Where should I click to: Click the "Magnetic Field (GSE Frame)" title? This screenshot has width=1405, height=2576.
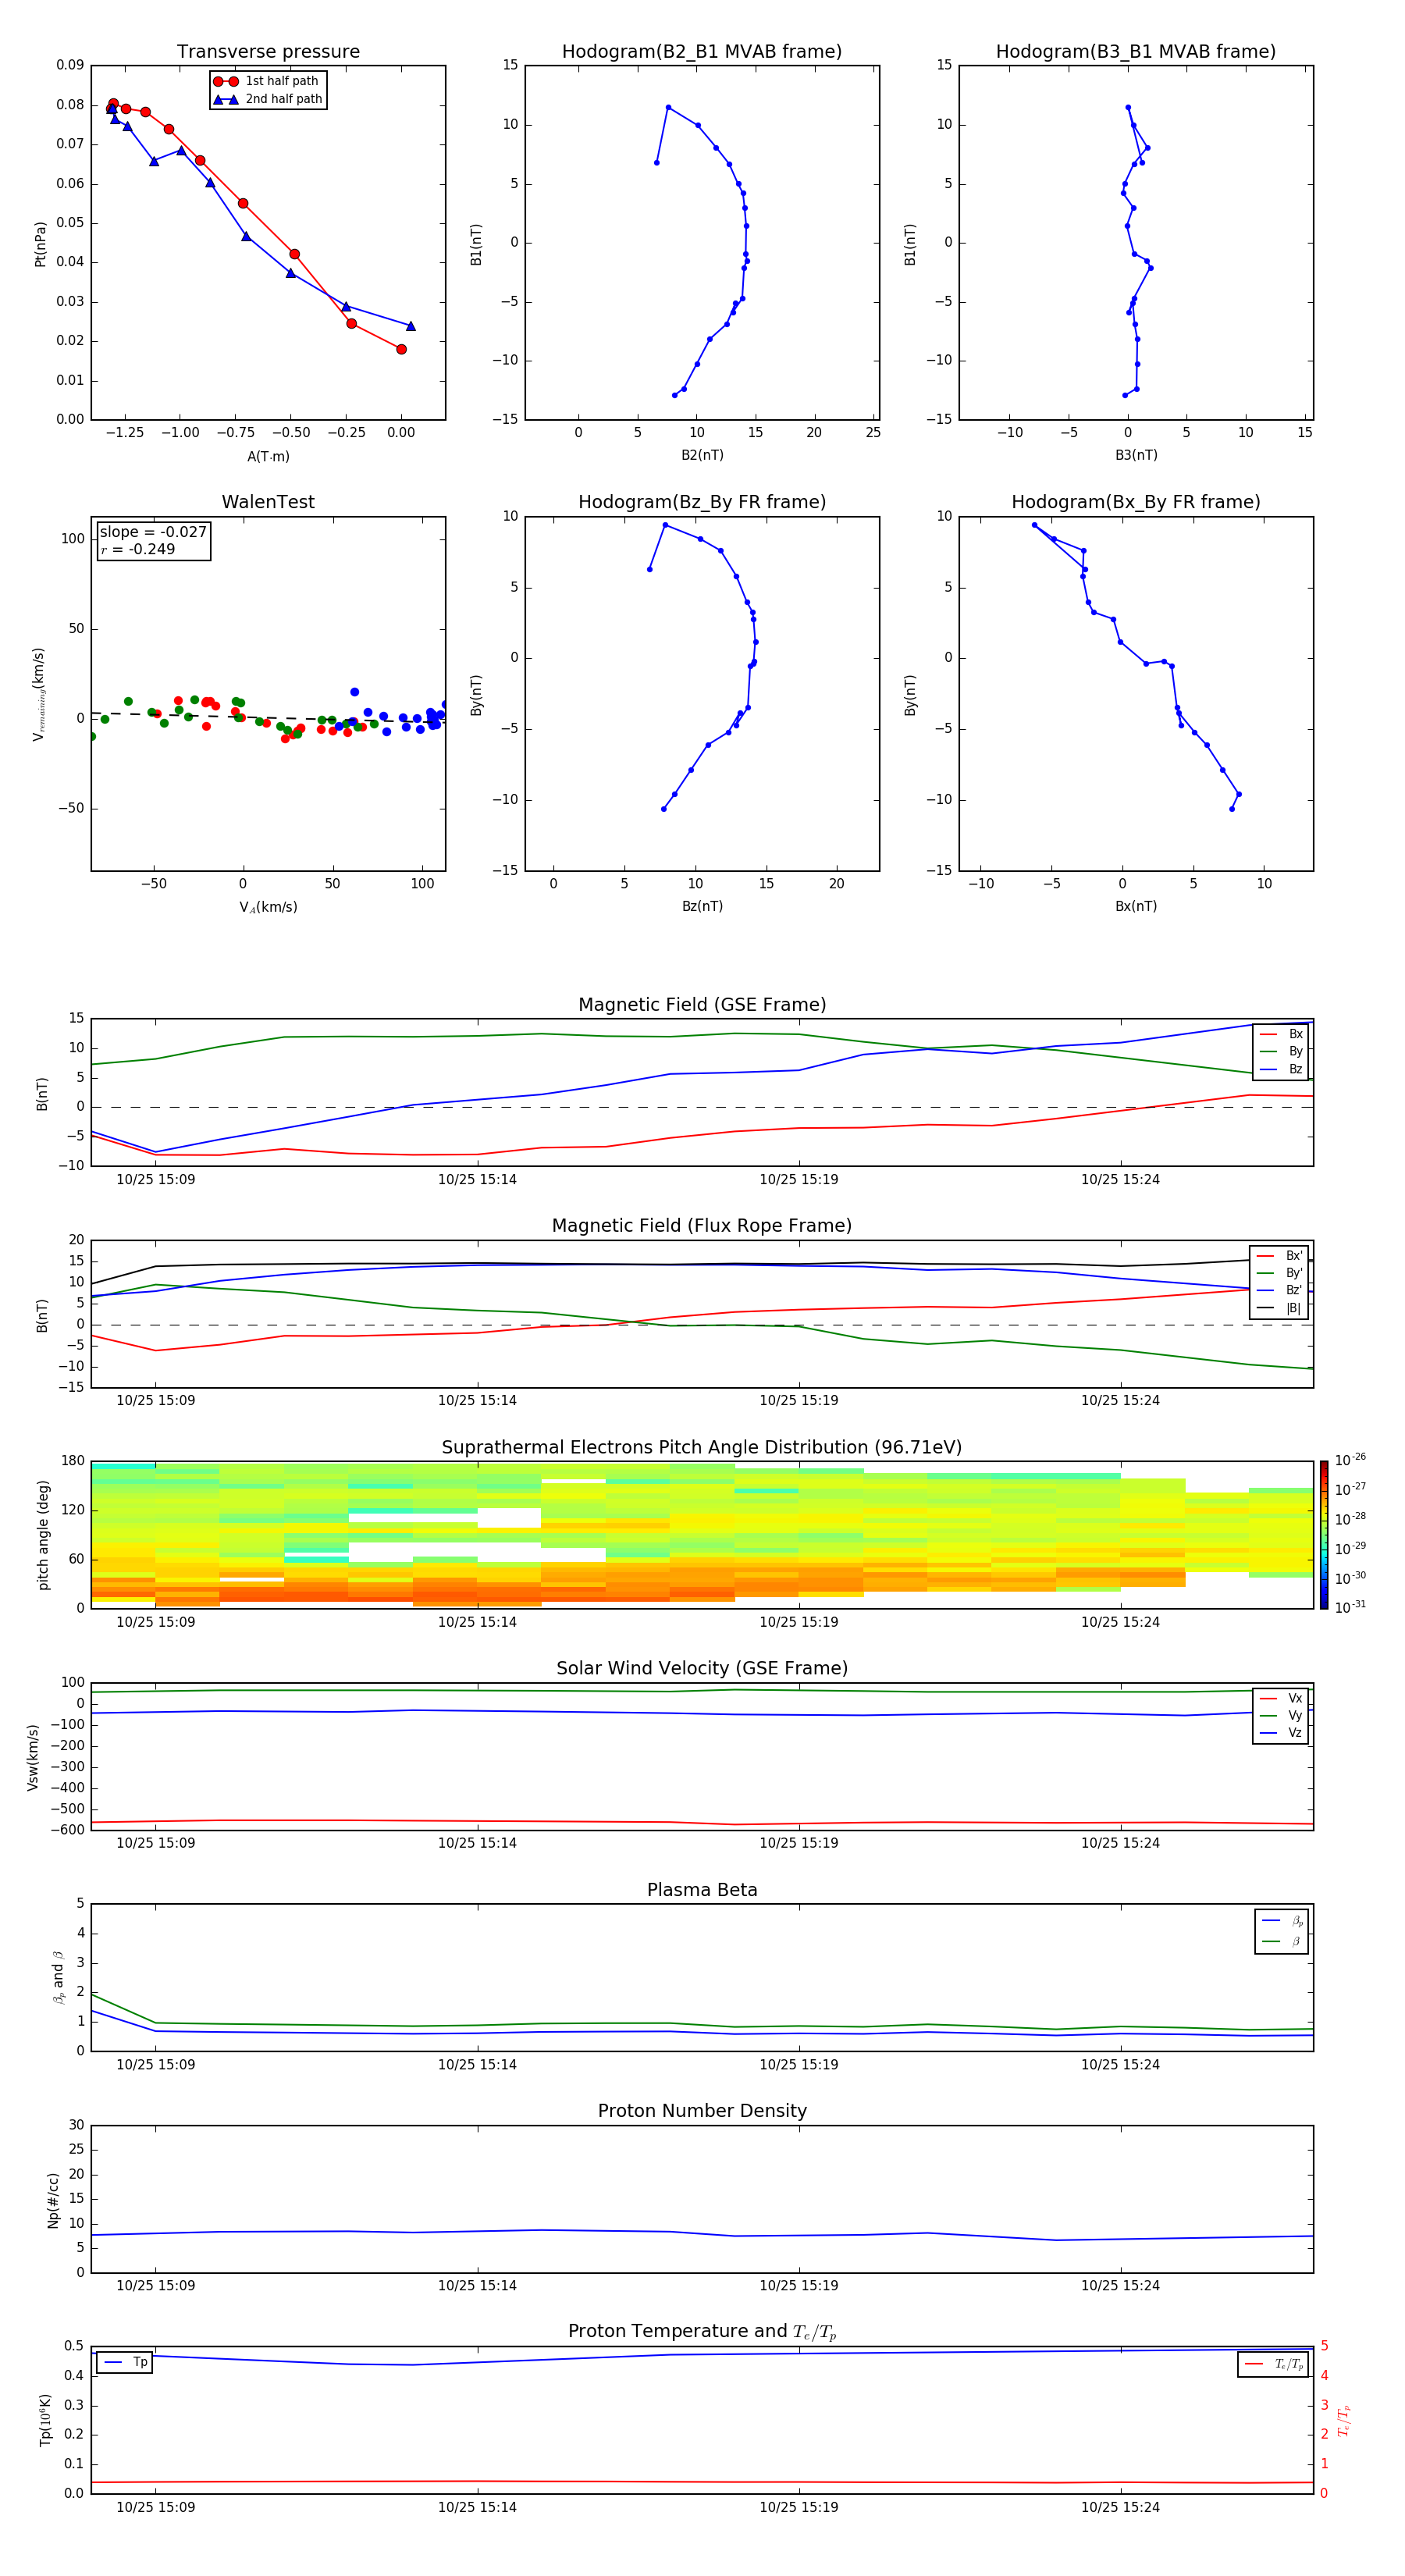702,1005
